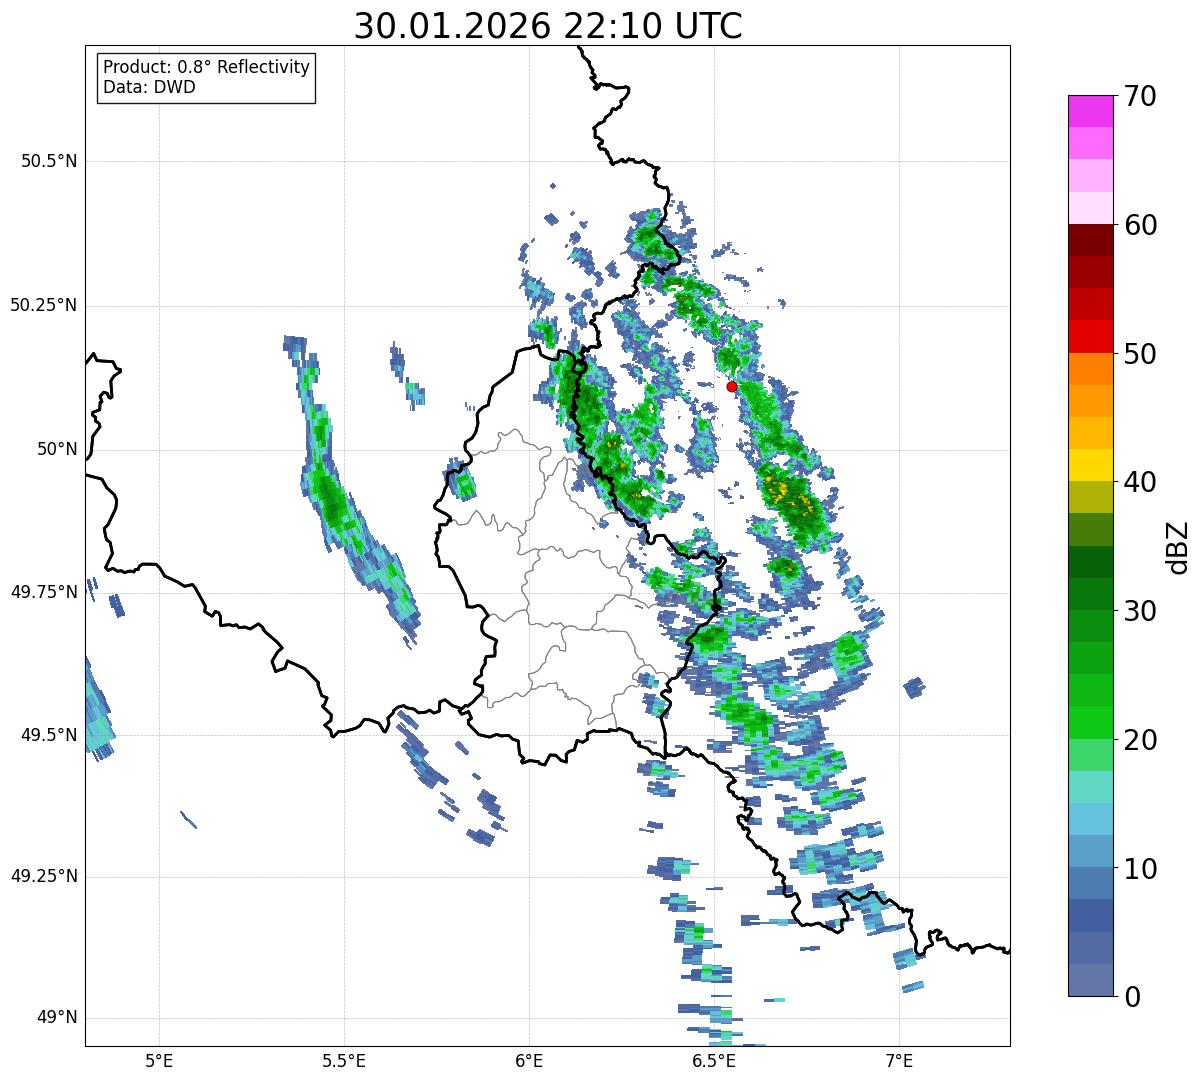Click the red radar site marker dot
The width and height of the screenshot is (1202, 1081).
tap(732, 386)
